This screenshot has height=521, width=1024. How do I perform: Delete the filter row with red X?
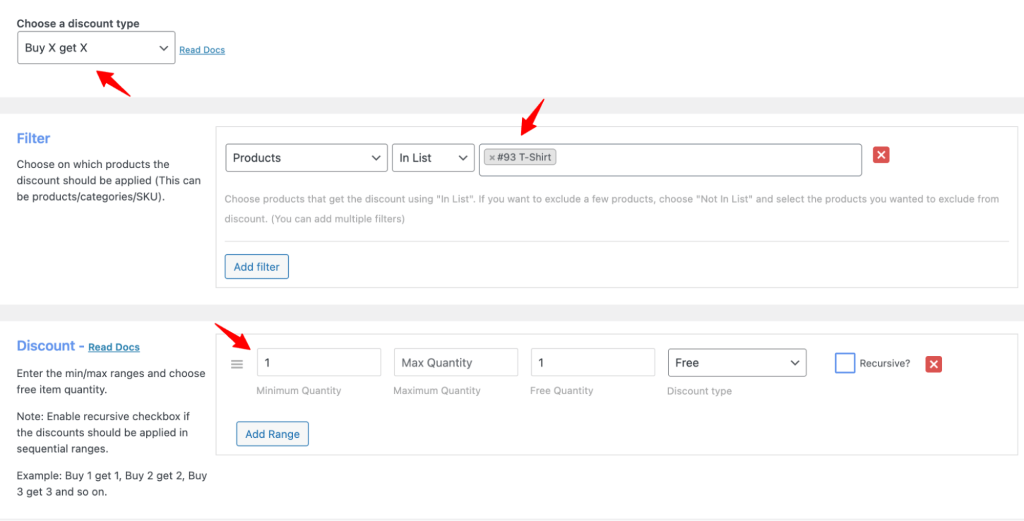(x=881, y=155)
